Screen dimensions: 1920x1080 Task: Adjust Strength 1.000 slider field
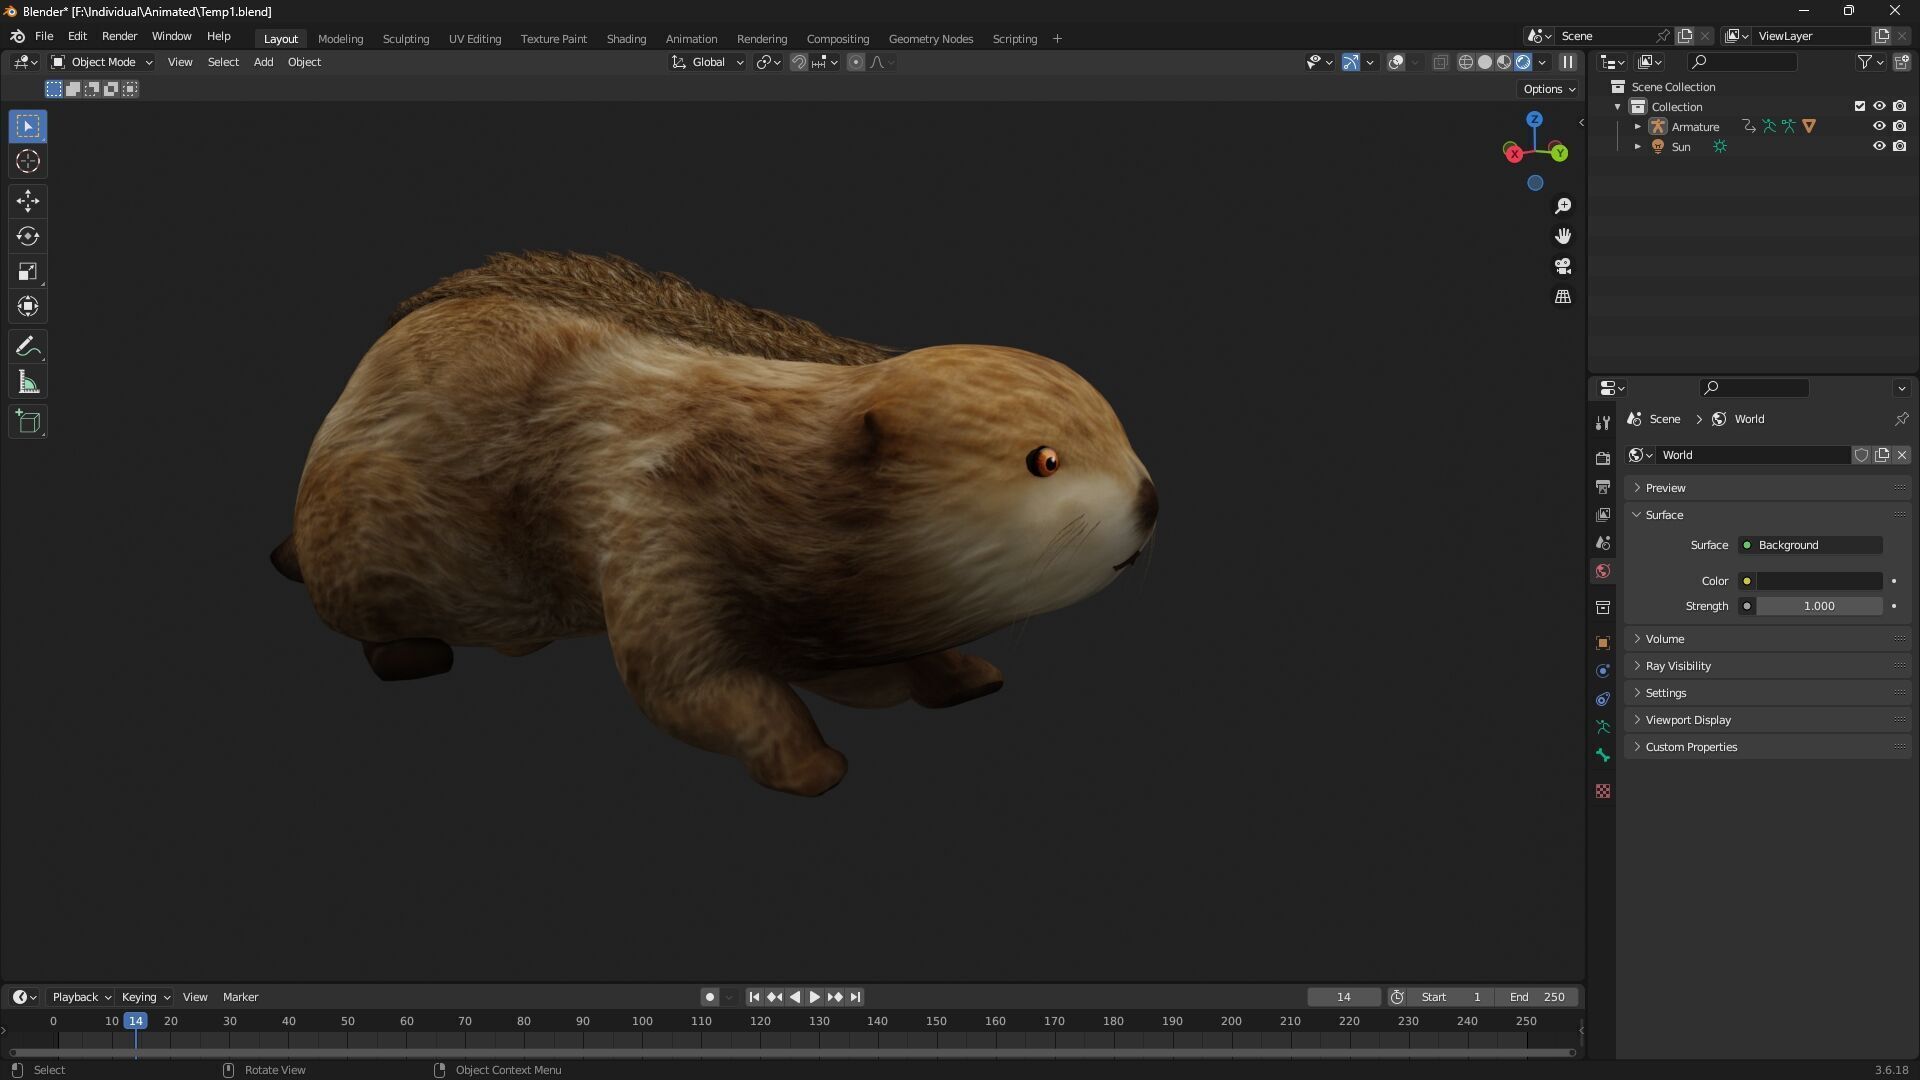1820,606
